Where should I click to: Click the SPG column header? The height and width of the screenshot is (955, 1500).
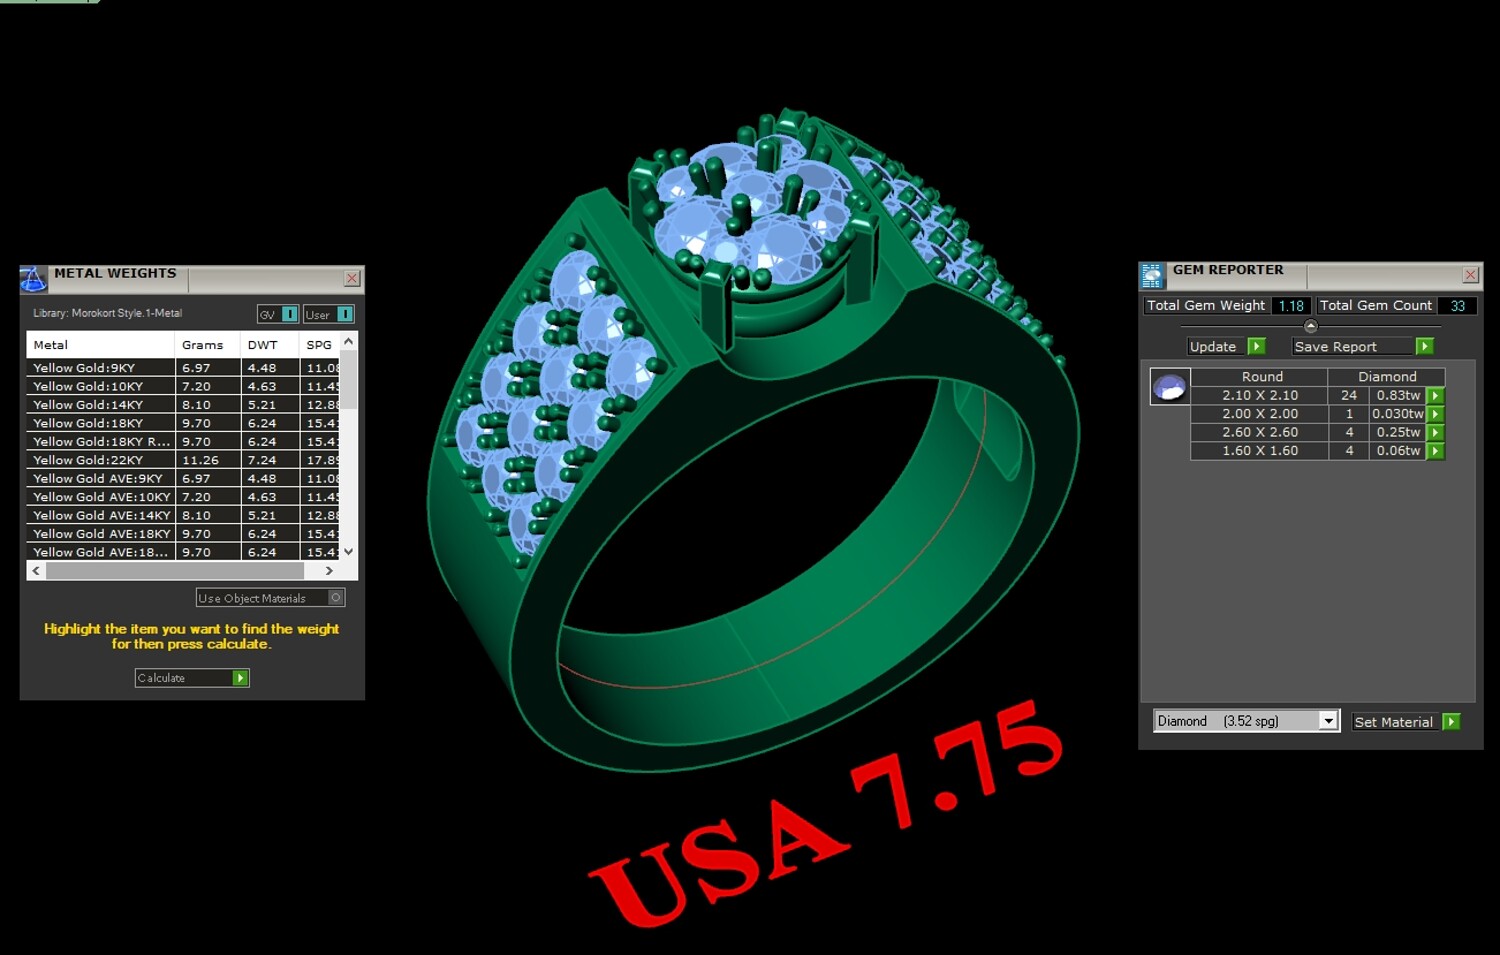(x=320, y=345)
